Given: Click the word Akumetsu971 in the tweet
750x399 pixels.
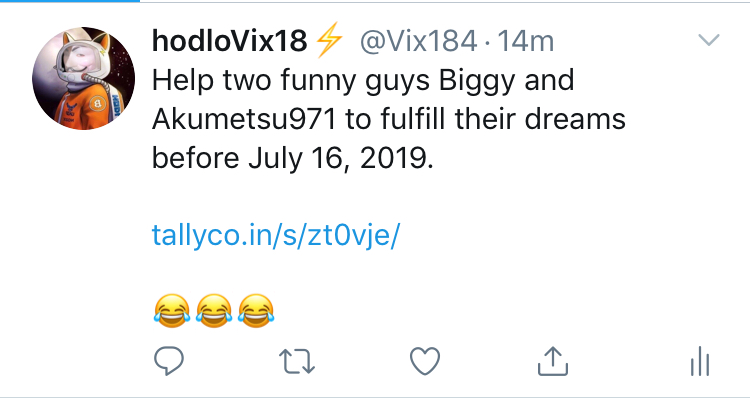Looking at the screenshot, I should [244, 120].
